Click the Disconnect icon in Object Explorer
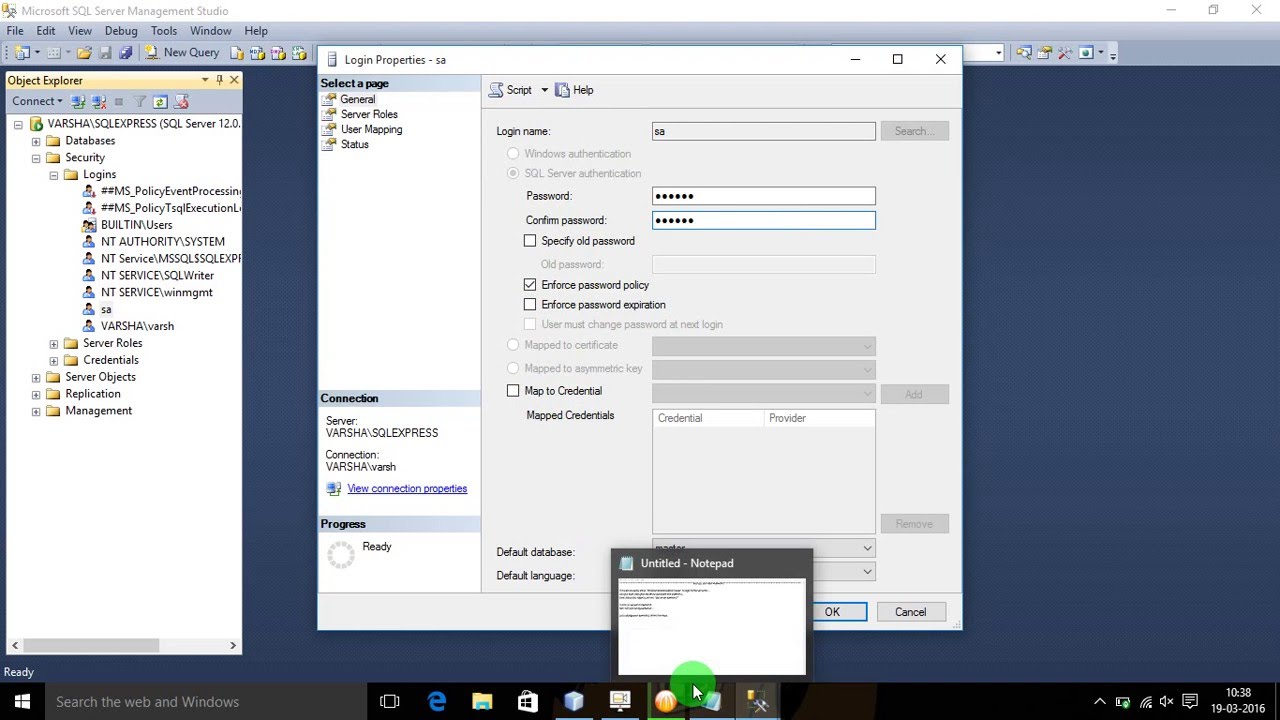Screen dimensions: 1280x720 (99, 101)
